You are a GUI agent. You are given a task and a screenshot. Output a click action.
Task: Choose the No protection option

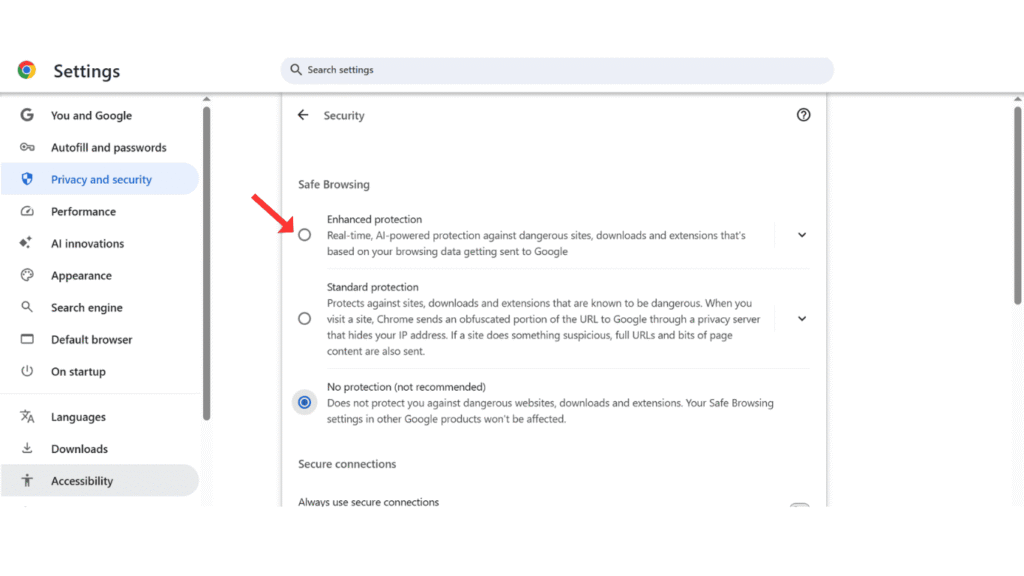tap(304, 402)
